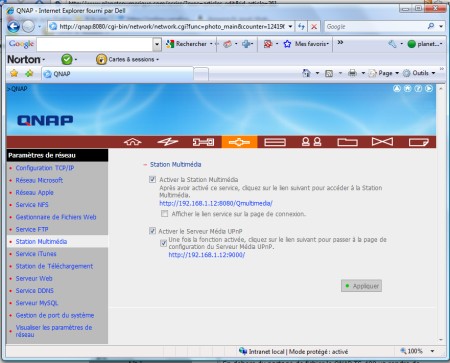450x363 pixels.
Task: Click the Google search field at top right
Action: 376,27
